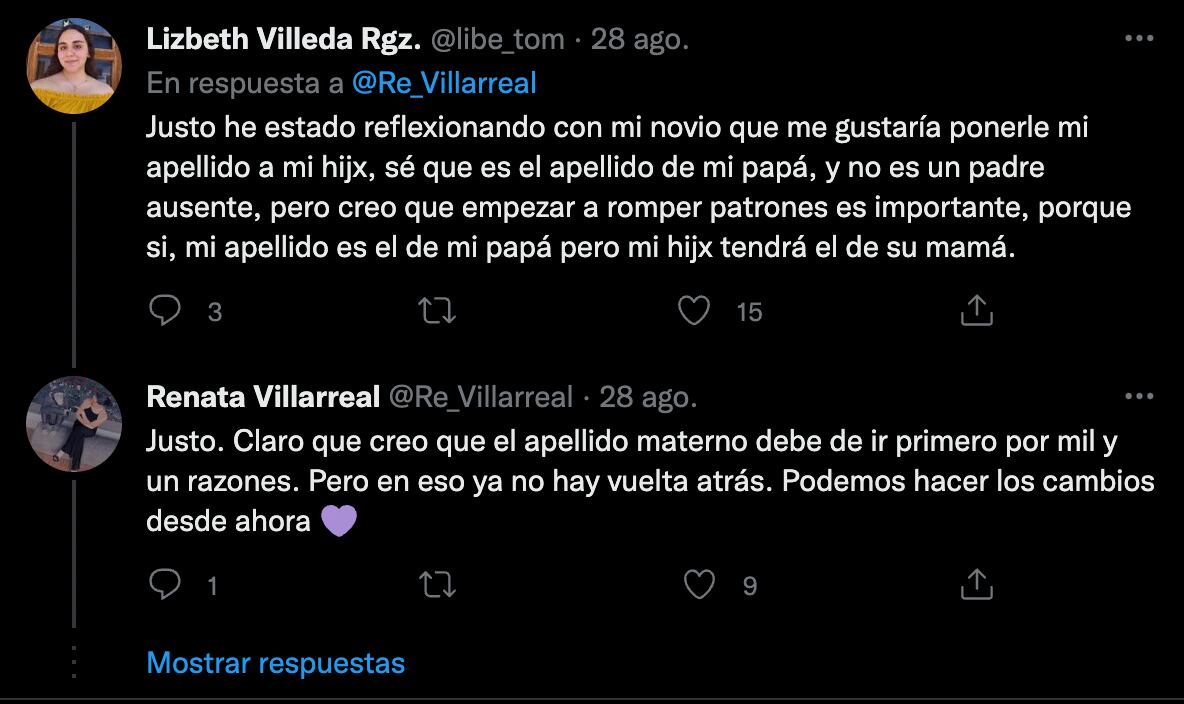Open more options on Renata's tweet

1139,396
